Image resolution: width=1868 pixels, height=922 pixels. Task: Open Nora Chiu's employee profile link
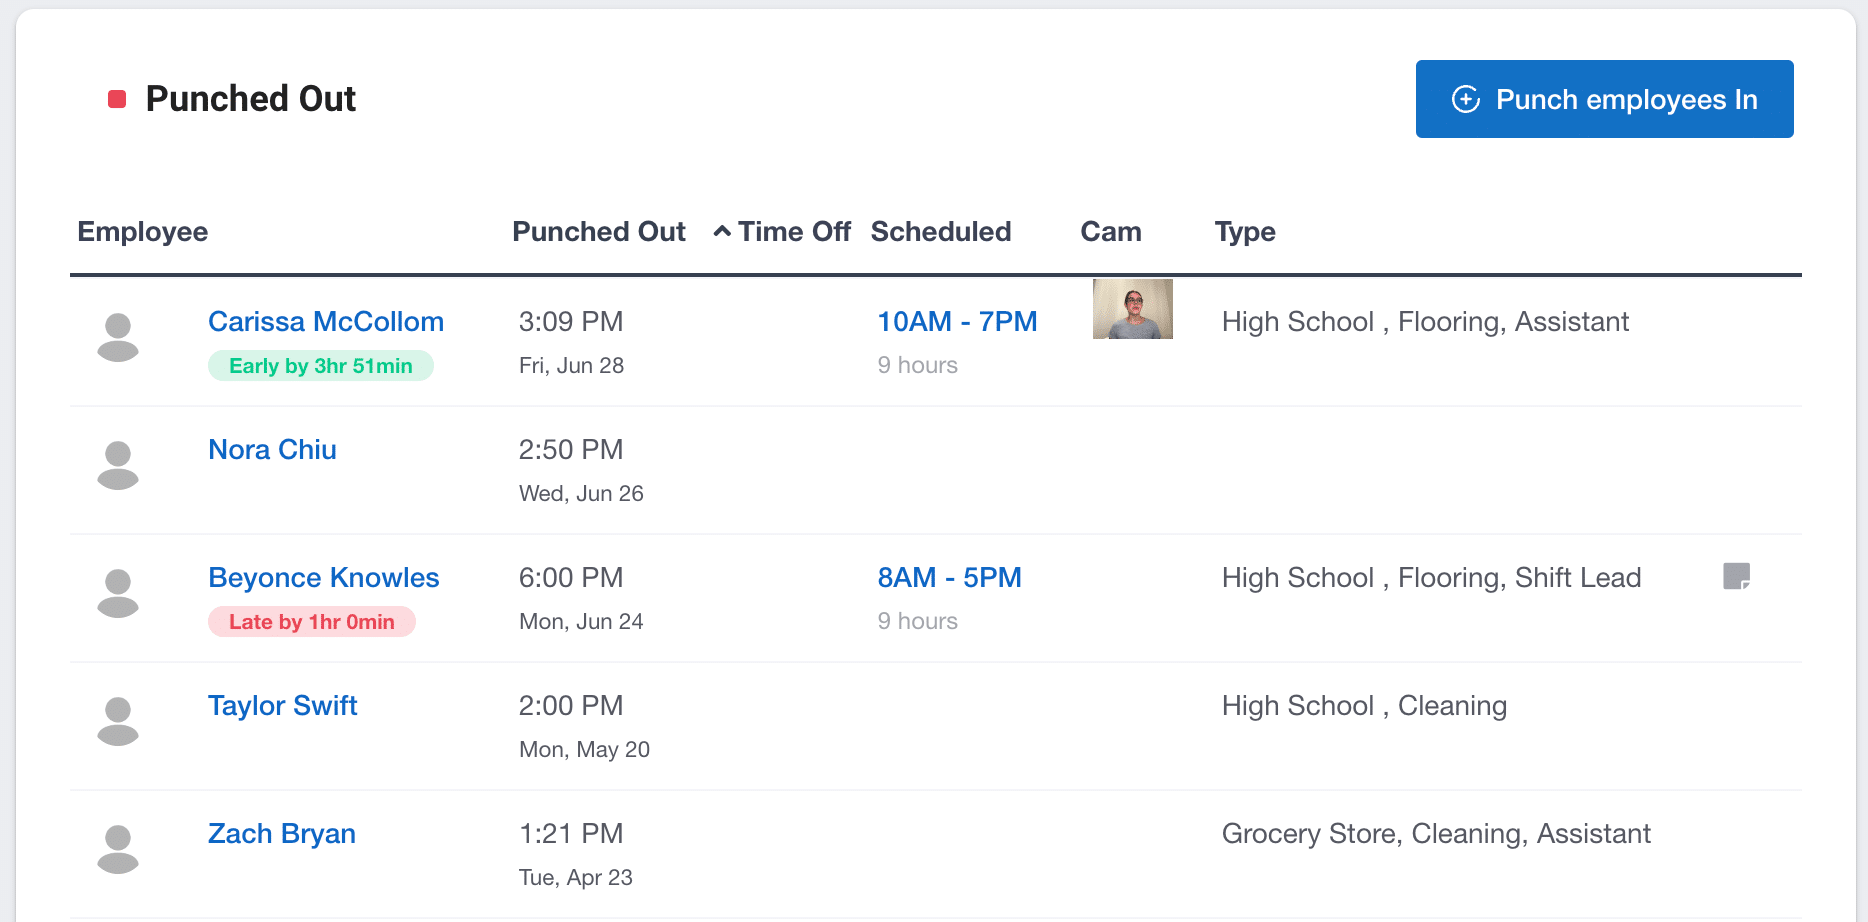click(x=272, y=450)
